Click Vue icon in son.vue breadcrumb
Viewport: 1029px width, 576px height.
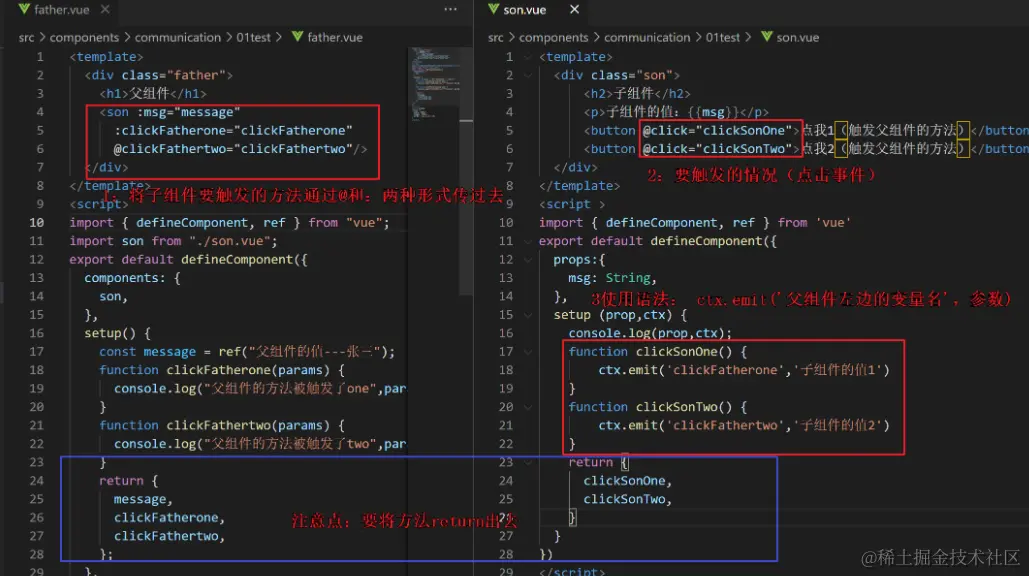point(766,37)
